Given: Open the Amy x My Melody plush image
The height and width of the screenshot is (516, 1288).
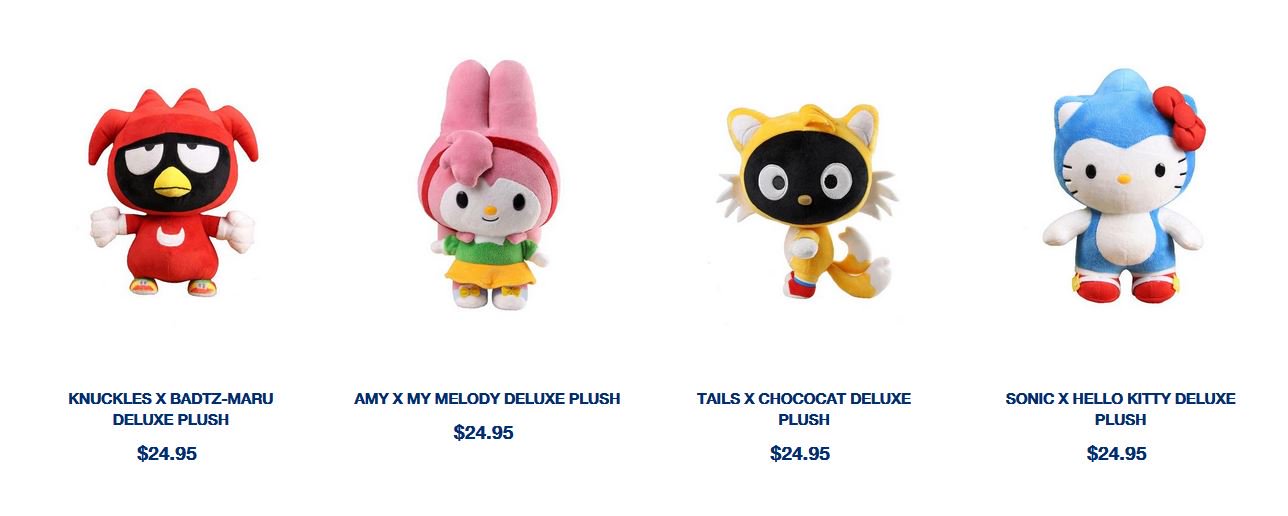Looking at the screenshot, I should pos(490,184).
